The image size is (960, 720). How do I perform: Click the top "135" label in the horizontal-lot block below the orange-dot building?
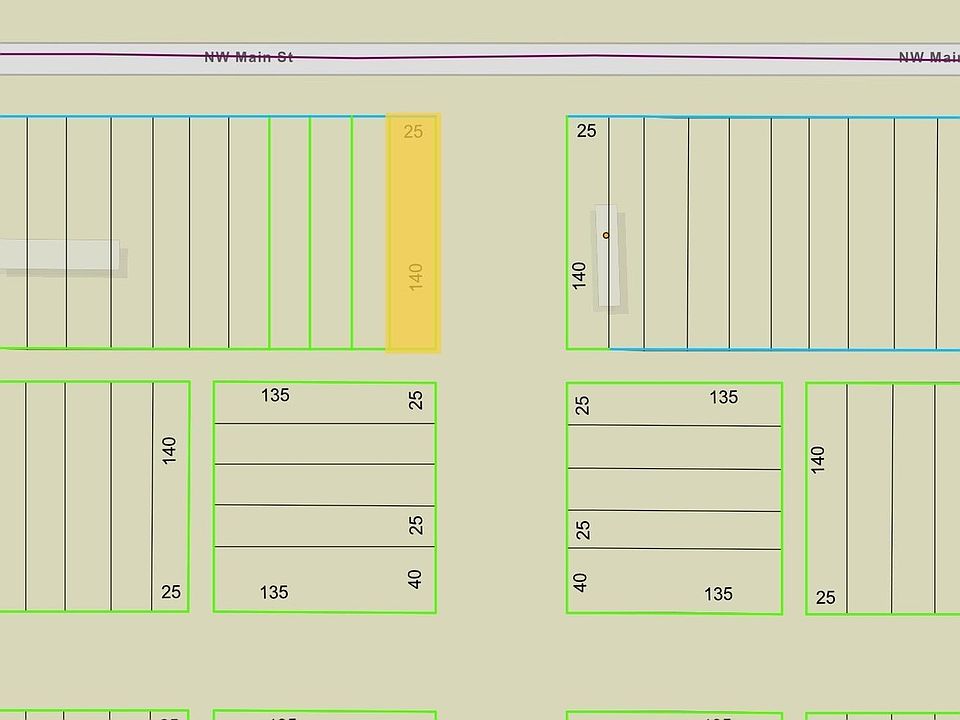click(x=724, y=397)
